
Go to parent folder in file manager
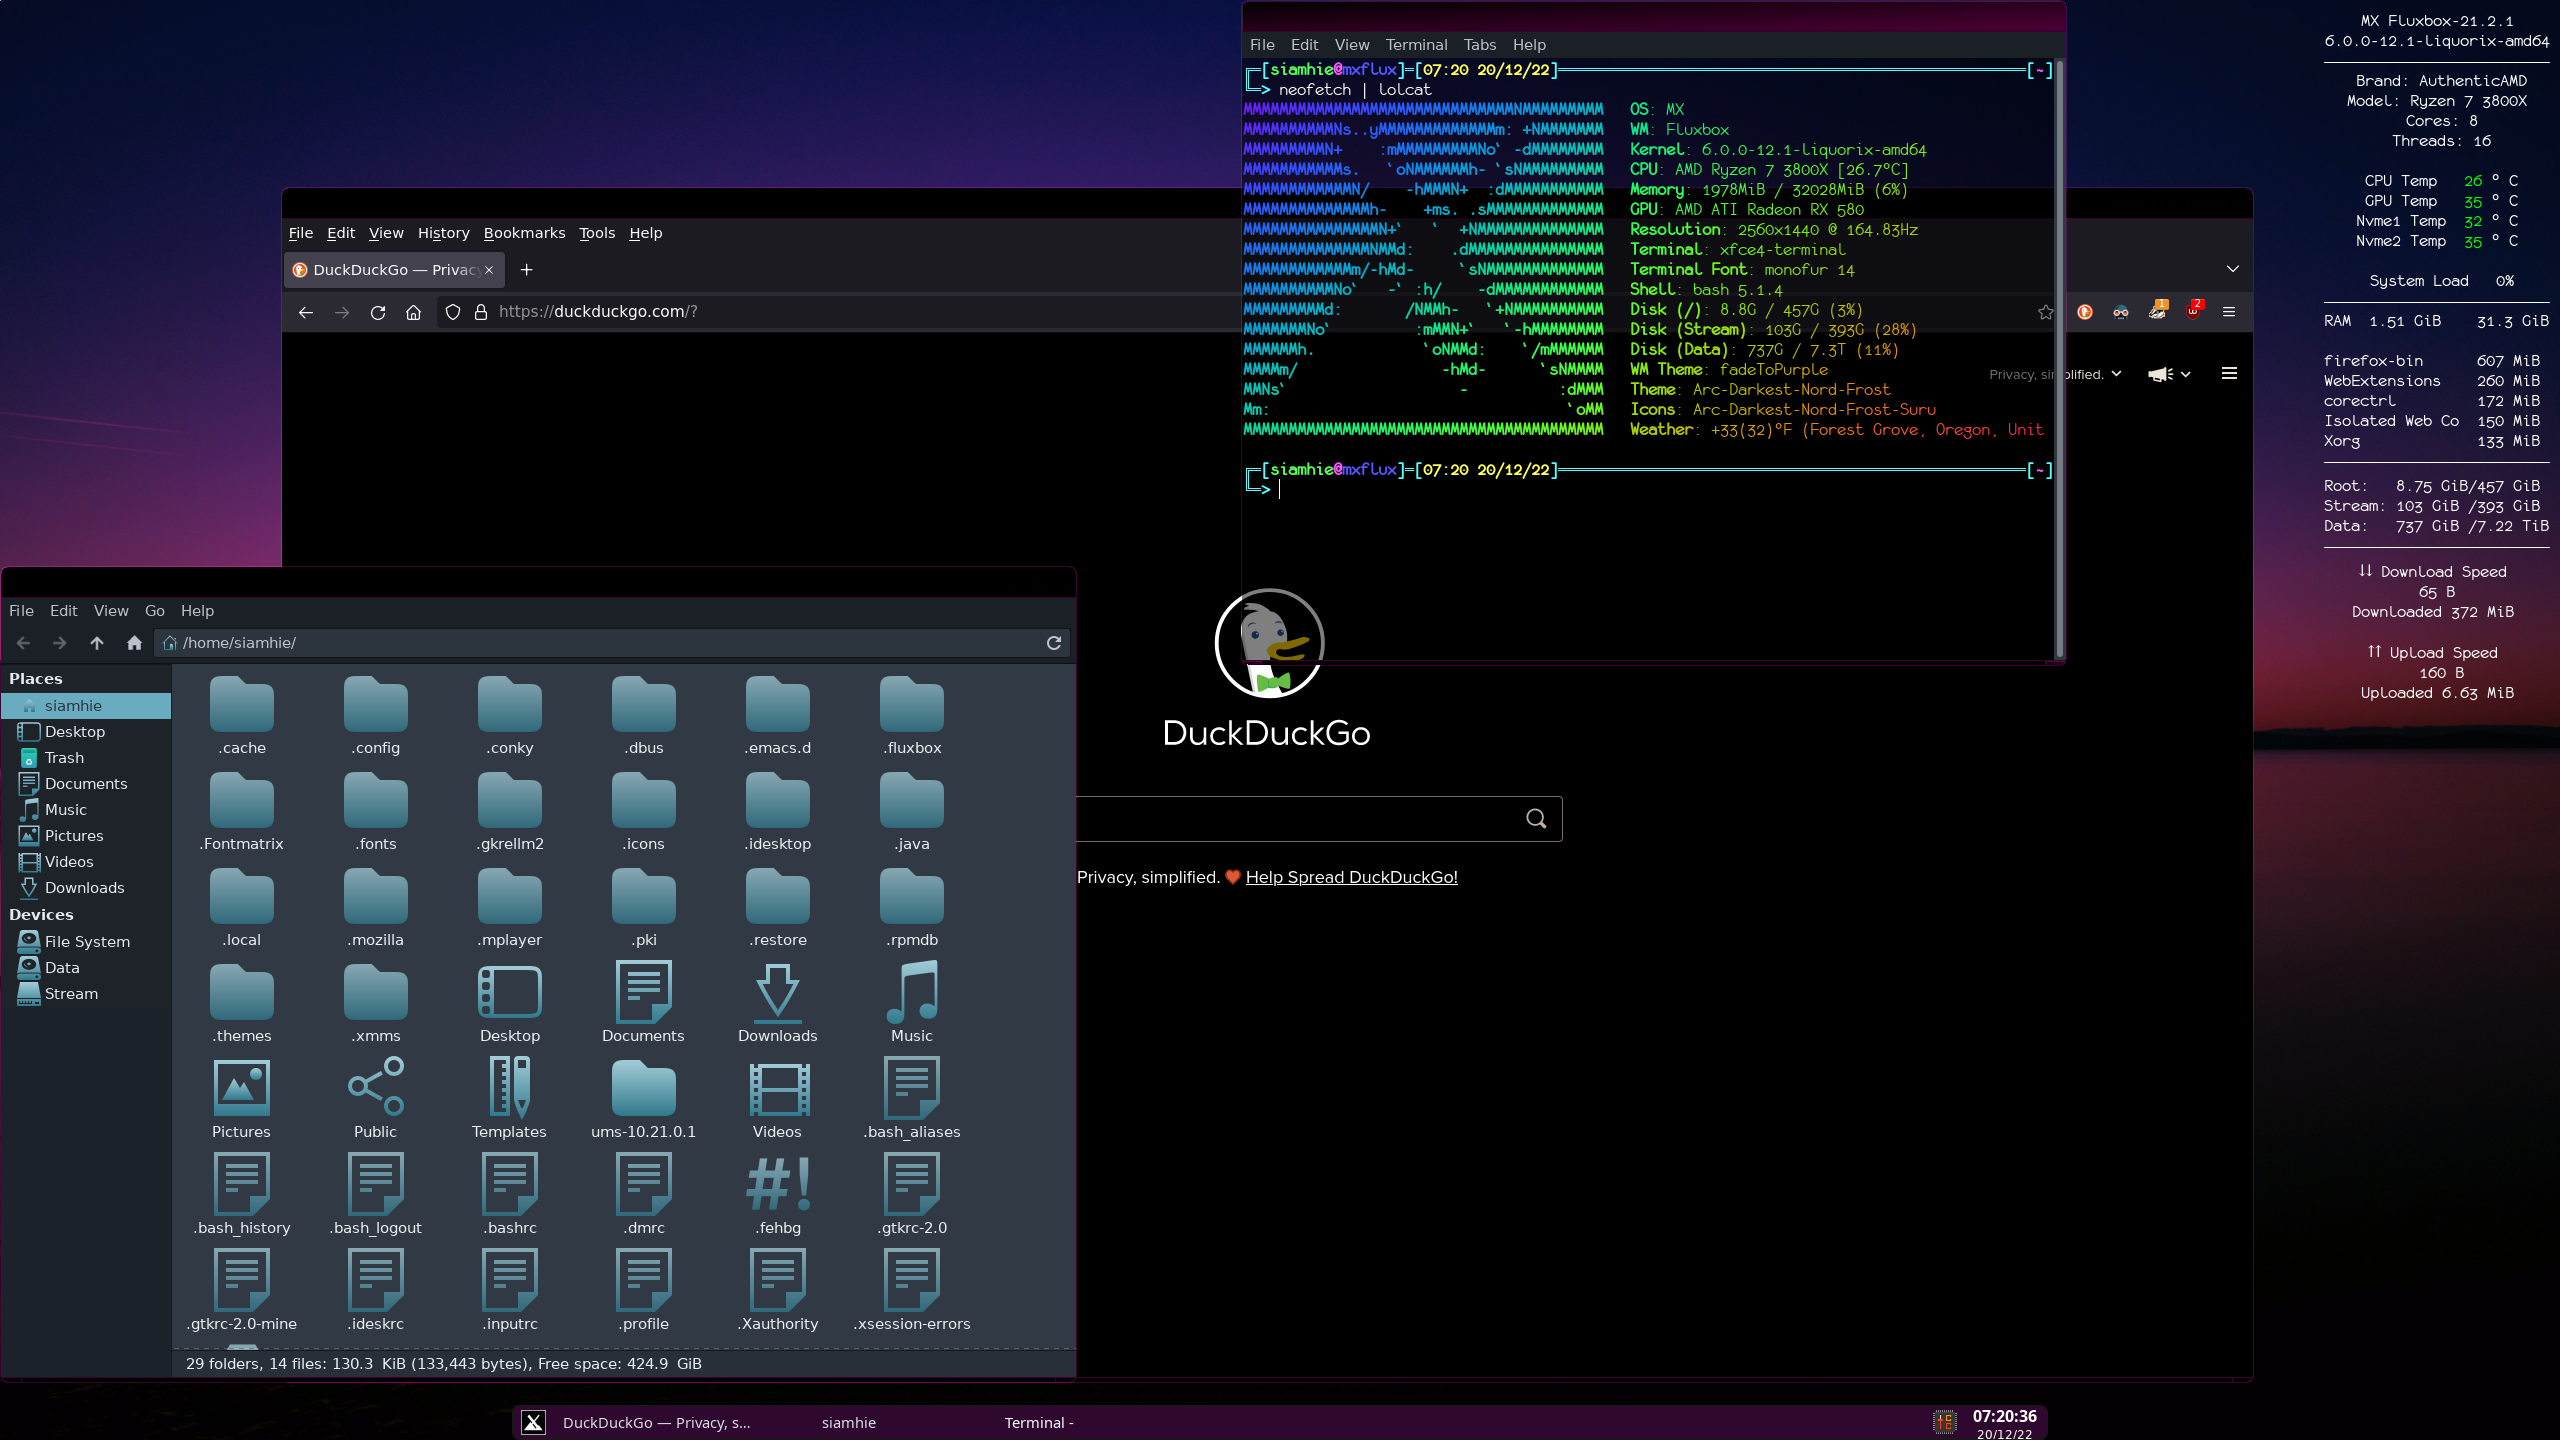point(97,643)
